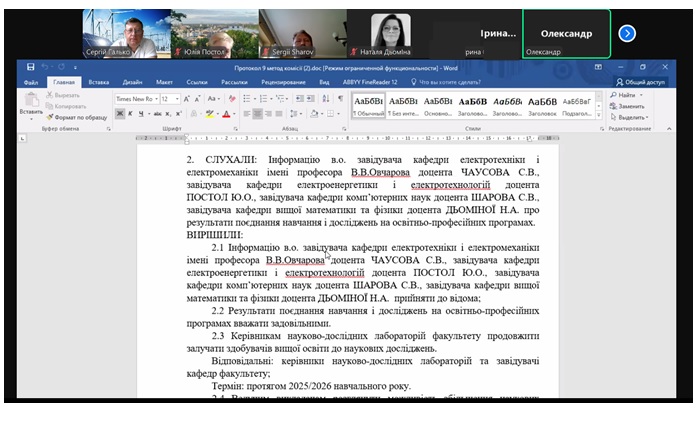The height and width of the screenshot is (423, 698).
Task: Toggle bold formatting (Ж) in the ribbon
Action: (x=120, y=114)
